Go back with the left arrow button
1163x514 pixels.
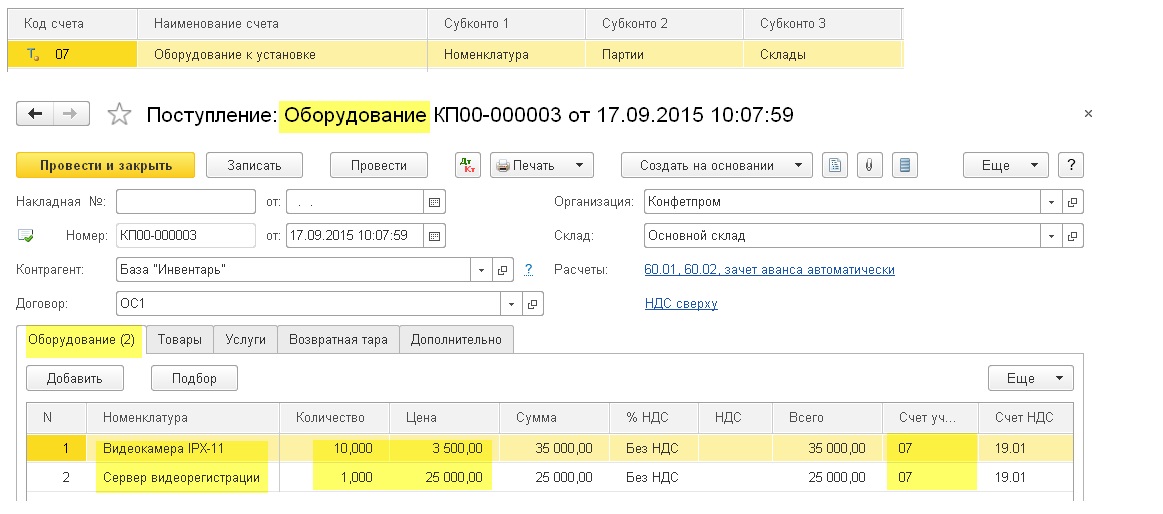click(35, 113)
